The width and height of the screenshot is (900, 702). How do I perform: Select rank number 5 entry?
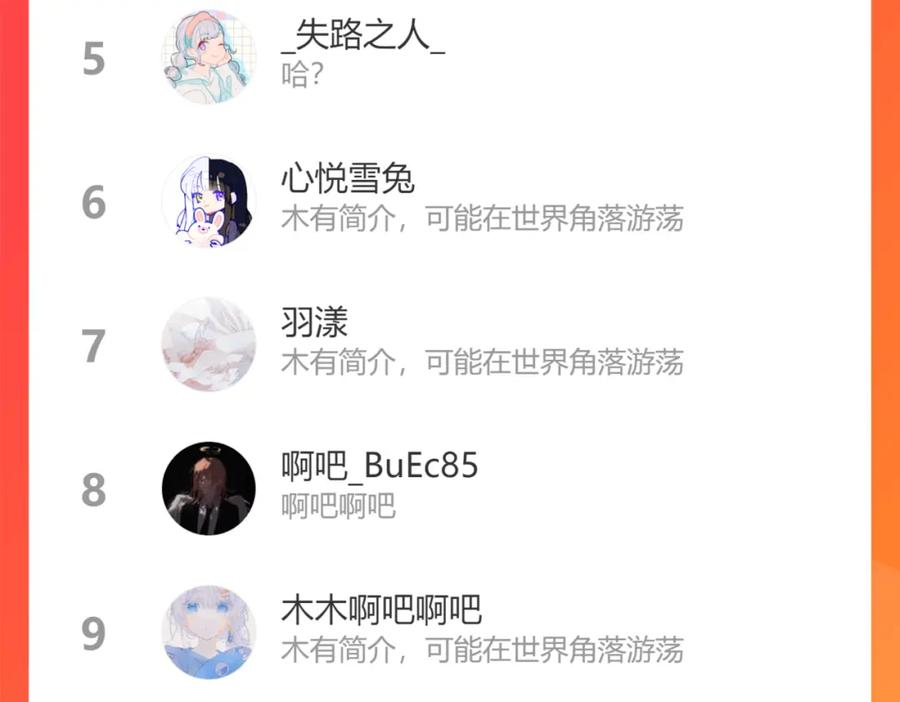tap(94, 59)
